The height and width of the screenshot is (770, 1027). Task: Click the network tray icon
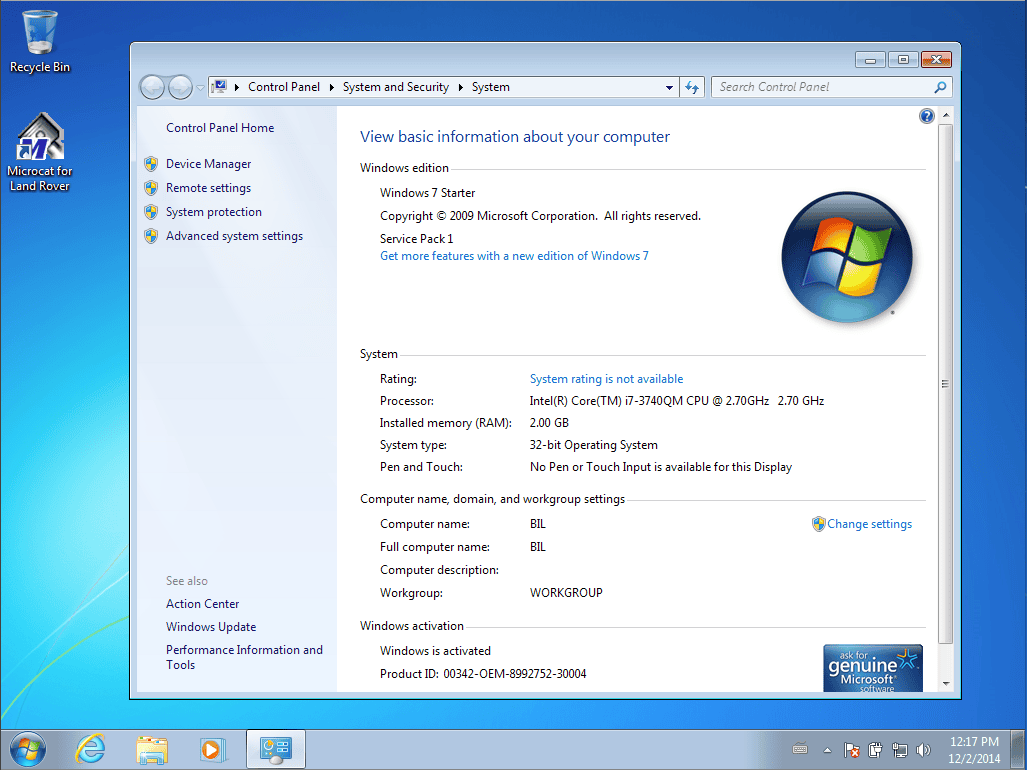900,750
